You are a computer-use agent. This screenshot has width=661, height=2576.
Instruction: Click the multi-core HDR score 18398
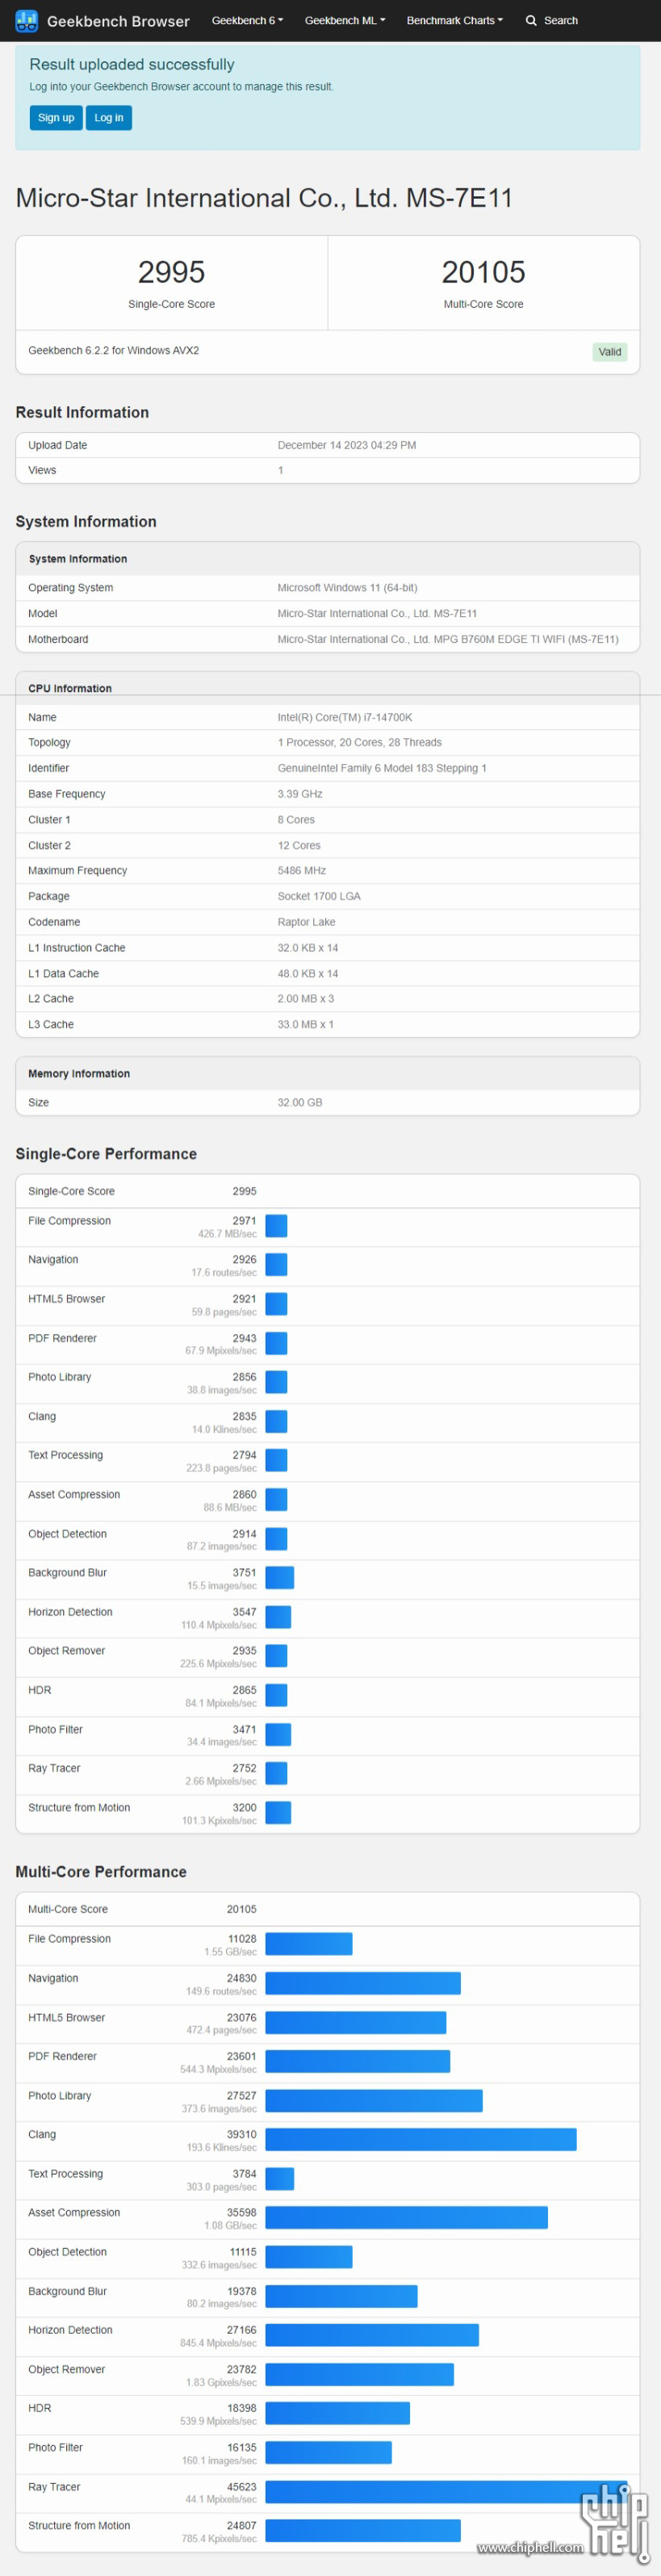click(x=242, y=2409)
